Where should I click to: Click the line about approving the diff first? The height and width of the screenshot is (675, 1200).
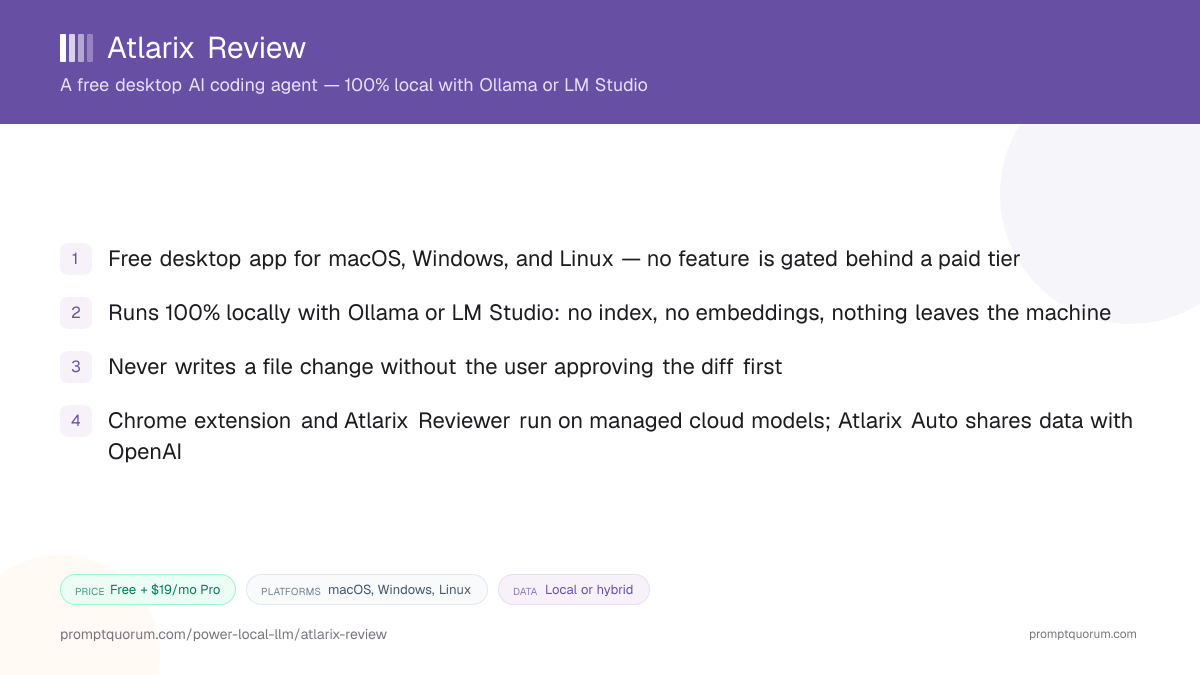445,367
